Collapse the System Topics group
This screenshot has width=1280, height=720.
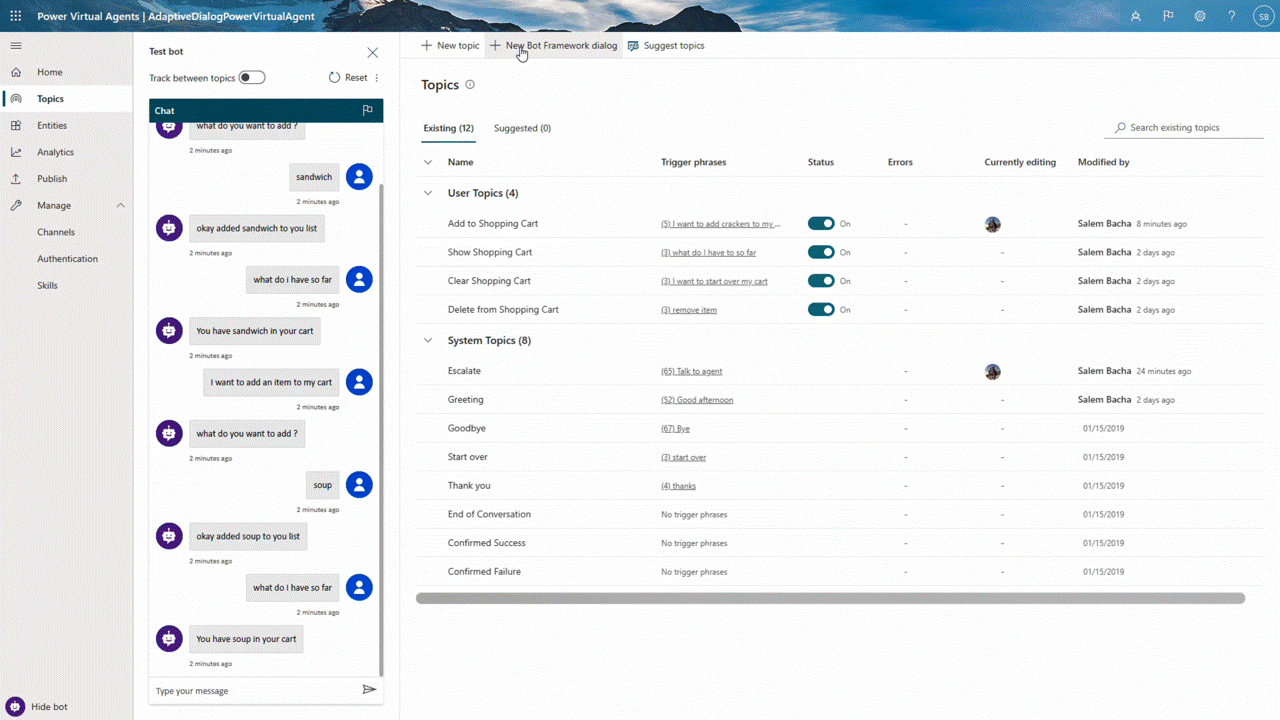tap(428, 340)
